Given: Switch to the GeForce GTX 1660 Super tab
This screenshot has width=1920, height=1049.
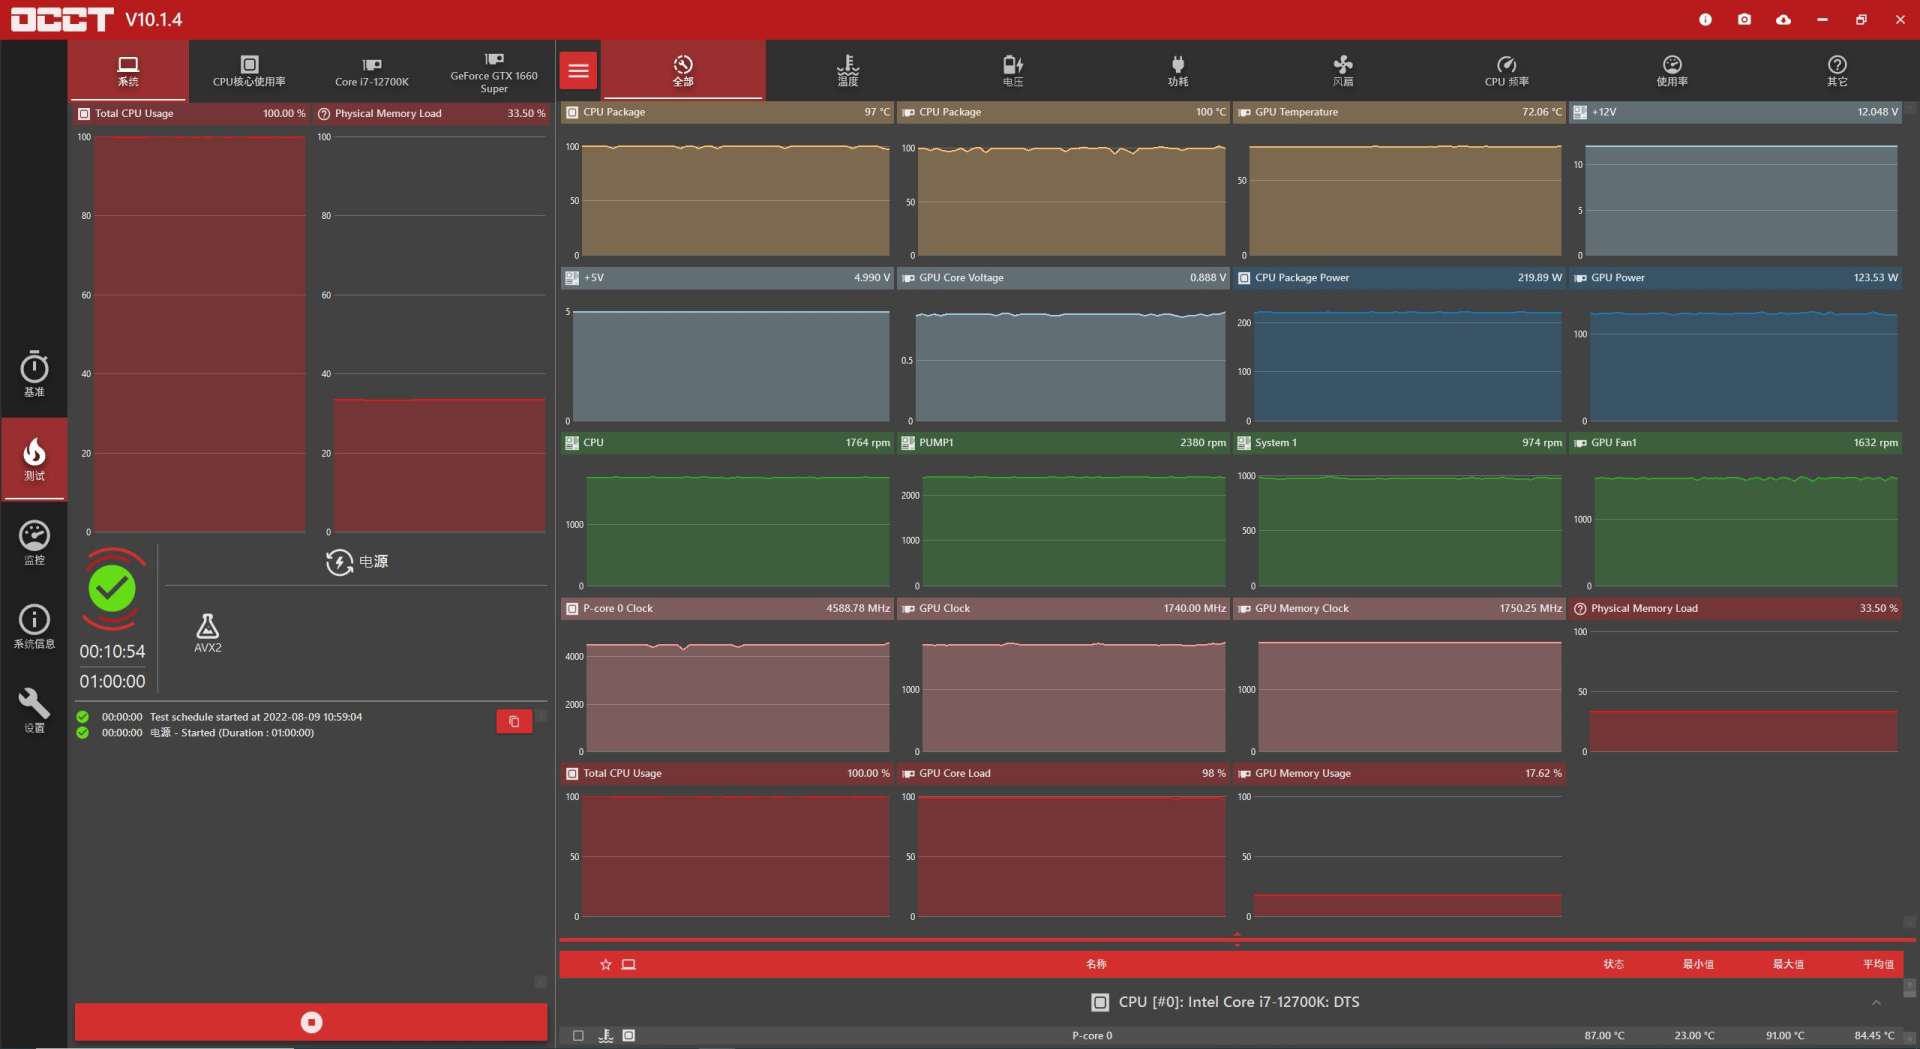Looking at the screenshot, I should (x=494, y=72).
